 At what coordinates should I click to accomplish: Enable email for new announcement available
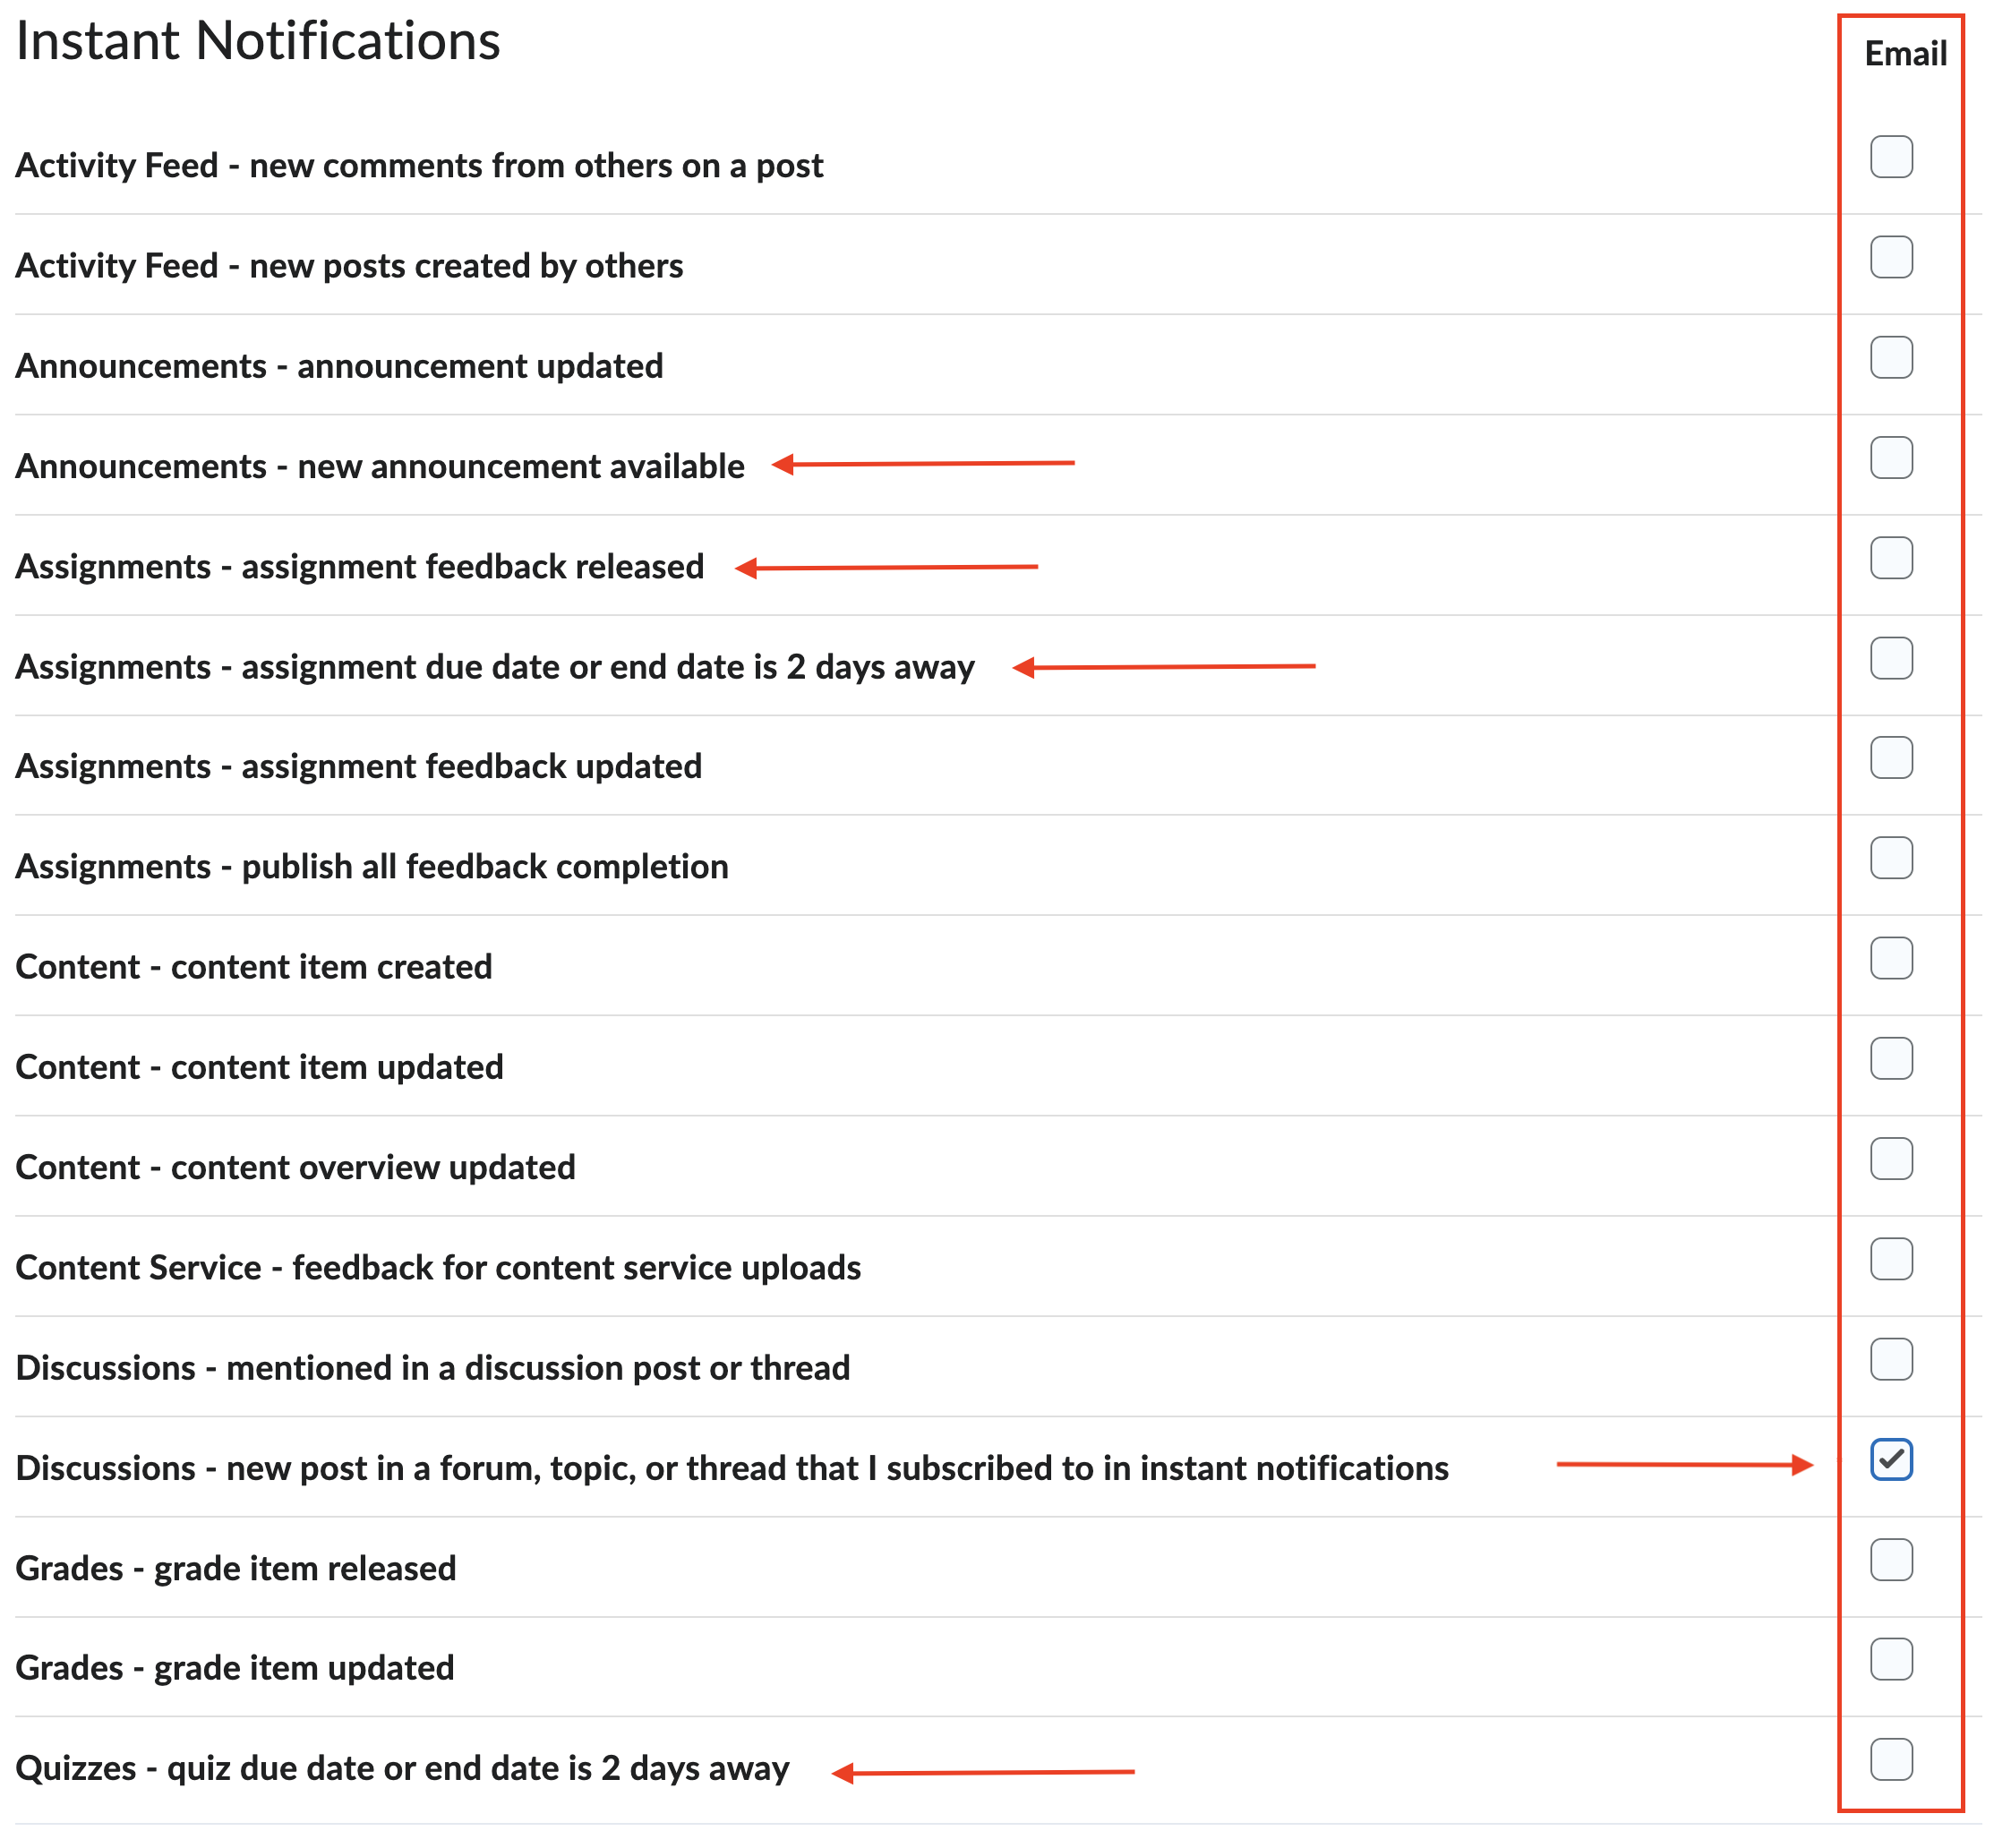pyautogui.click(x=1890, y=457)
